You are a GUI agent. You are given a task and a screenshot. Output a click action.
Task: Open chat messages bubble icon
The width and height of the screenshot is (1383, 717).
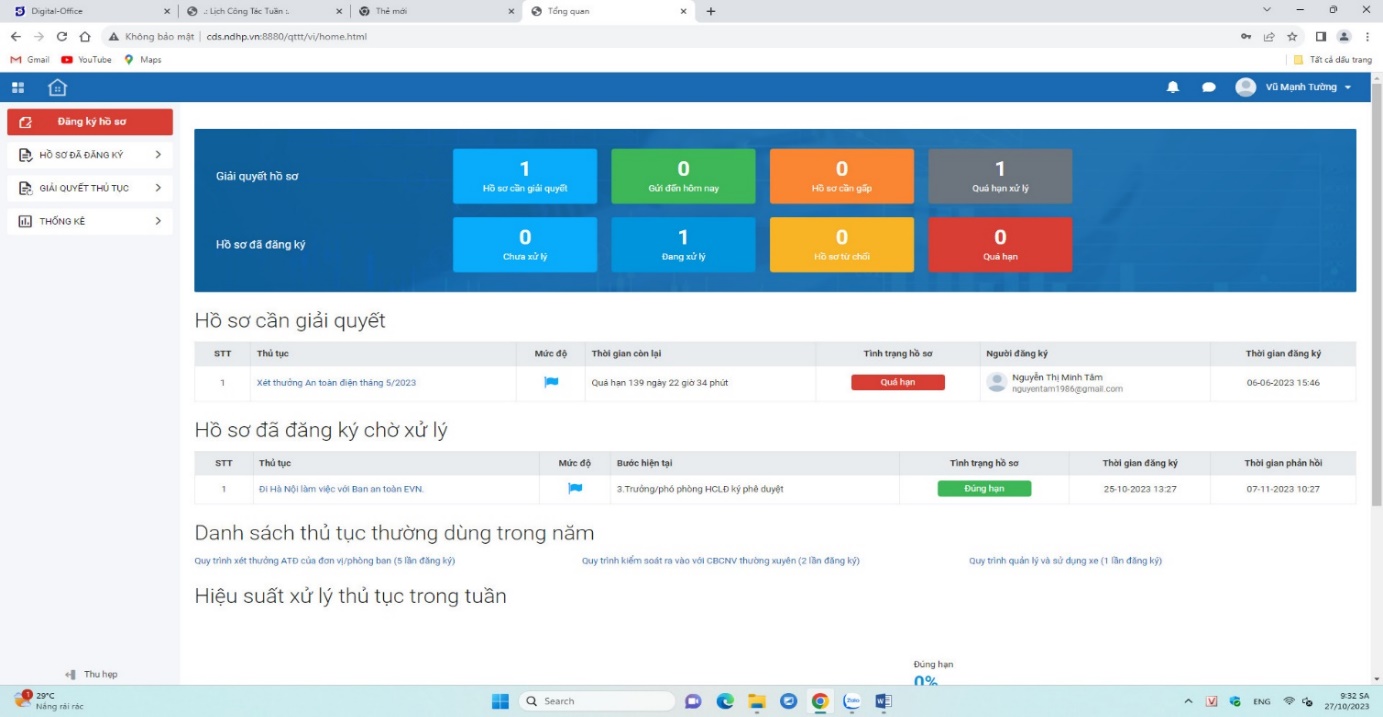pos(1208,88)
